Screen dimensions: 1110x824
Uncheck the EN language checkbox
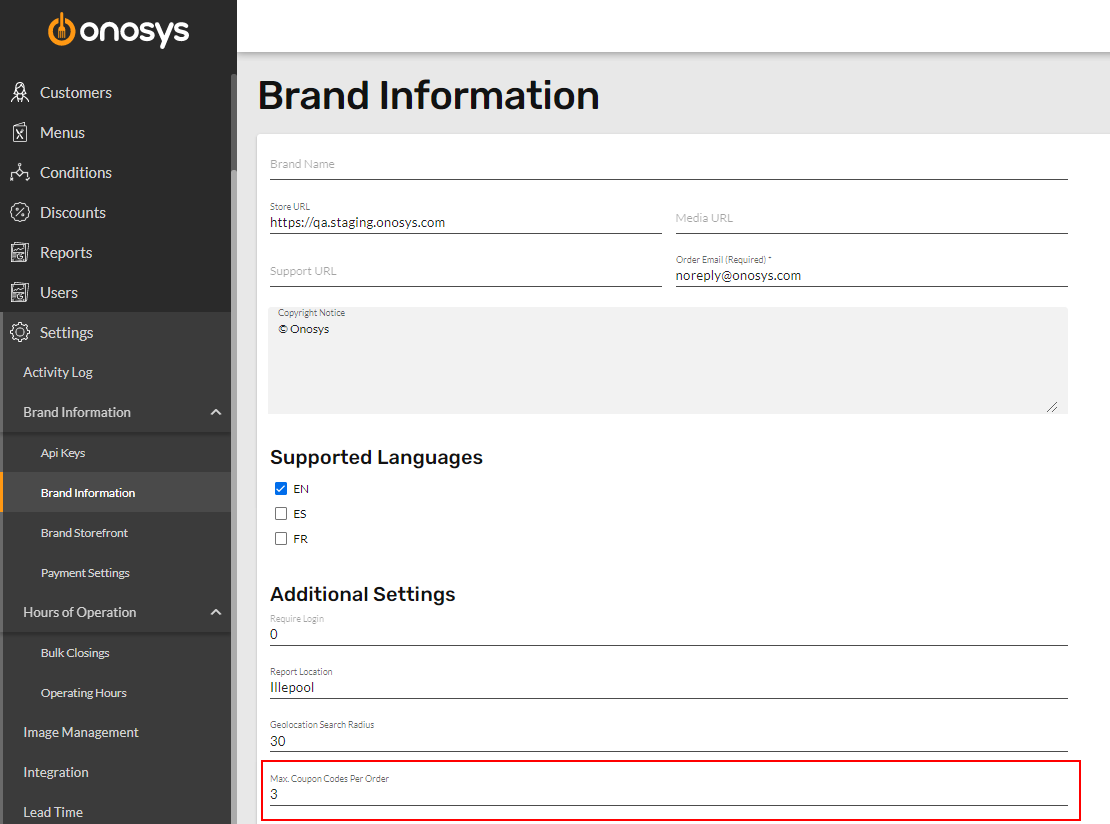tap(281, 488)
